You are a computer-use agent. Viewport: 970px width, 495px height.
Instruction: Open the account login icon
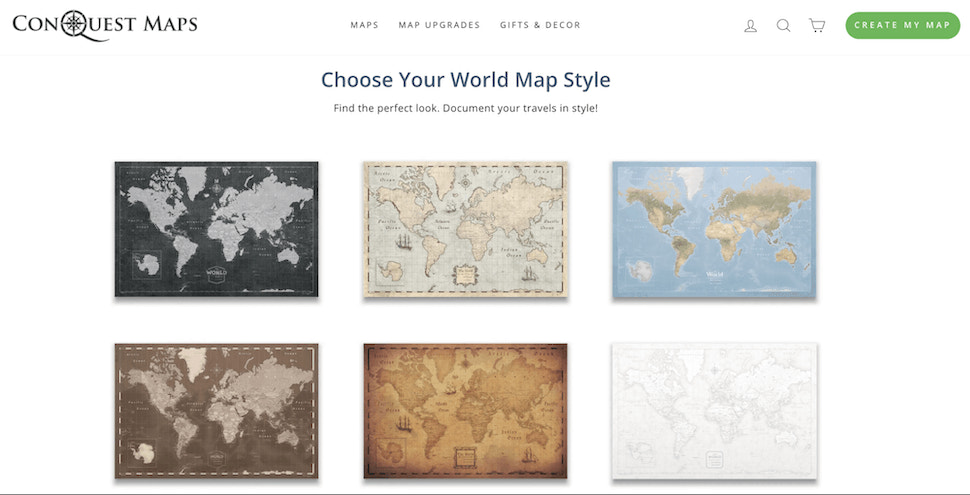tap(750, 25)
